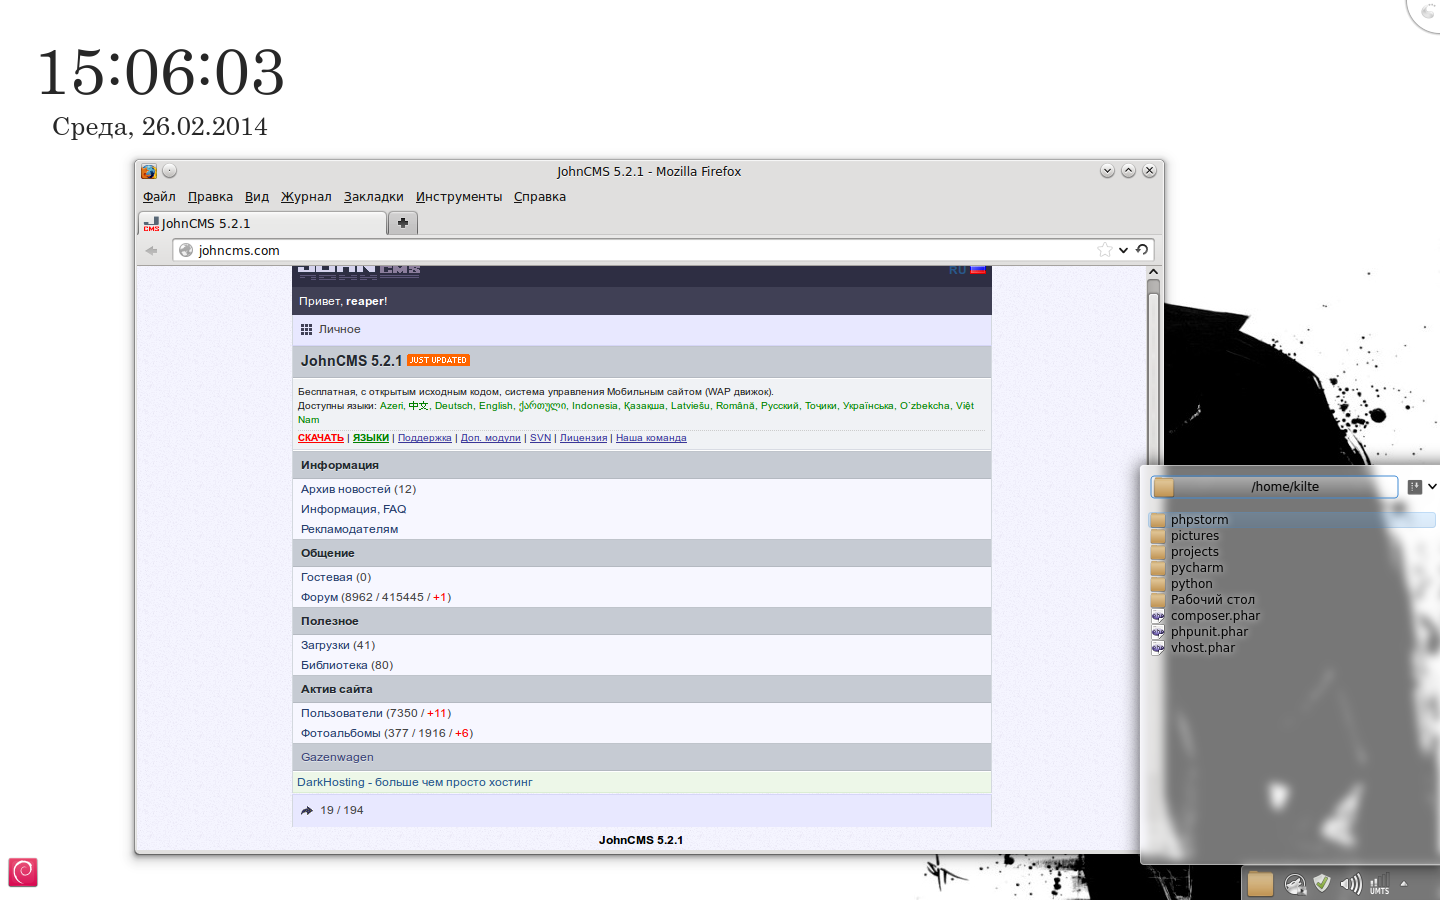Click the Debian swirl icon at the bottom left
Screen dimensions: 1440x900
pos(23,872)
